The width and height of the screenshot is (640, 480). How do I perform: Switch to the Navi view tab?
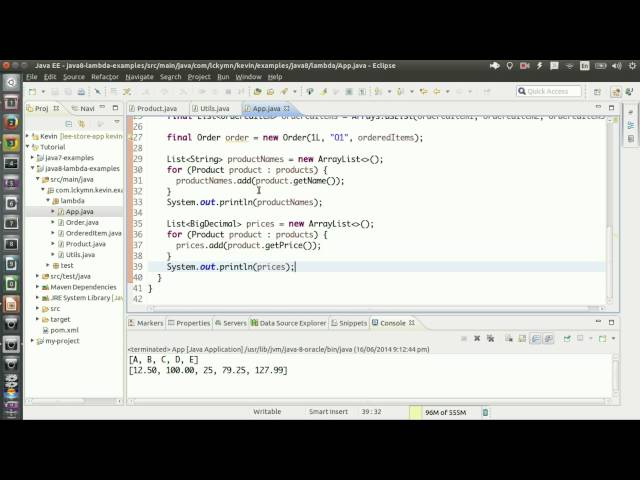click(x=83, y=108)
